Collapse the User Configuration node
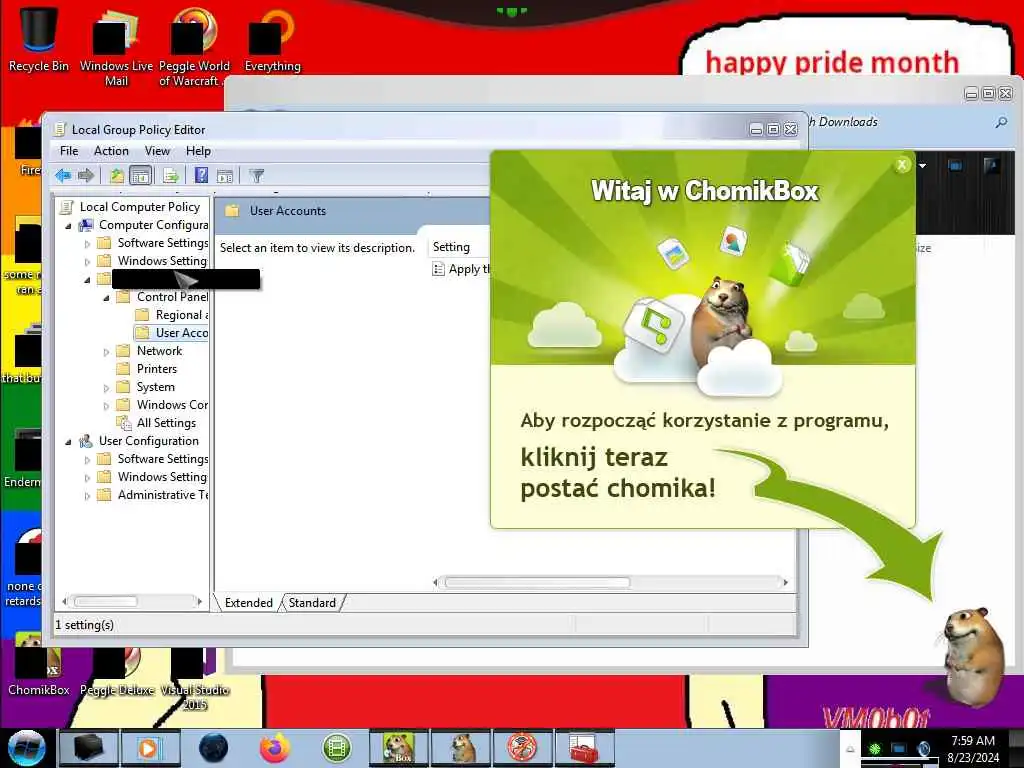This screenshot has width=1024, height=768. click(69, 442)
